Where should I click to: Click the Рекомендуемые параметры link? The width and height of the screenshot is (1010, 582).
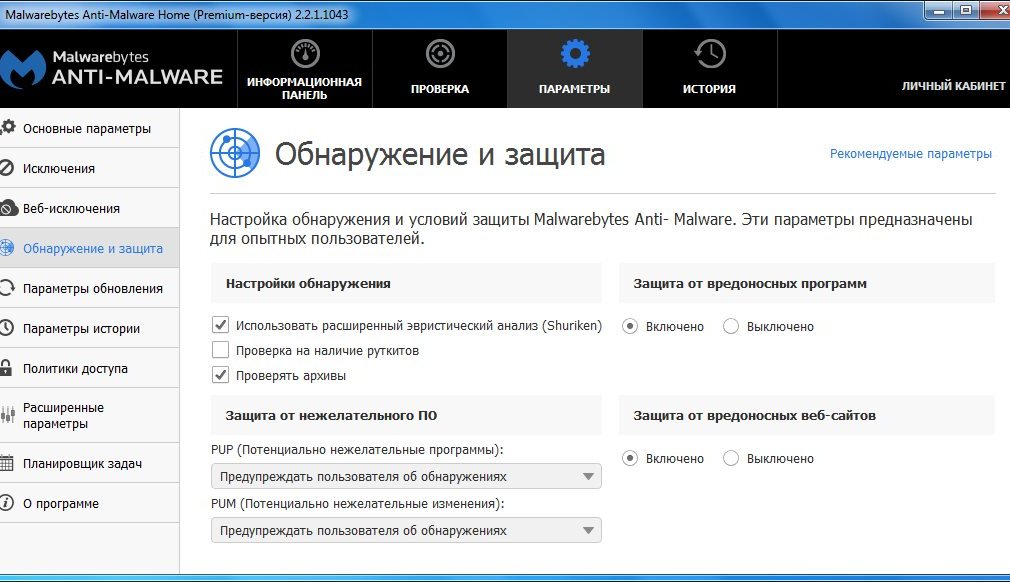[x=910, y=154]
